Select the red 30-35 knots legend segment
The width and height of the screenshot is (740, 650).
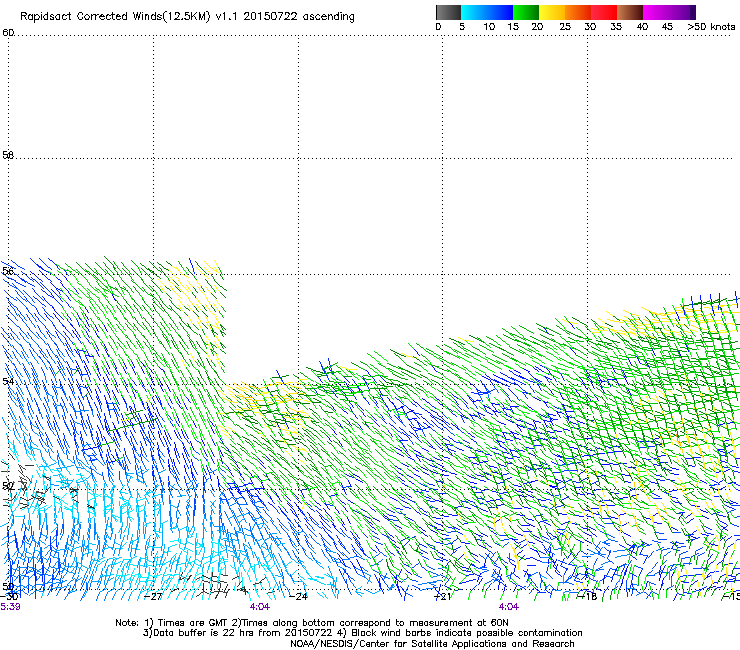(604, 12)
